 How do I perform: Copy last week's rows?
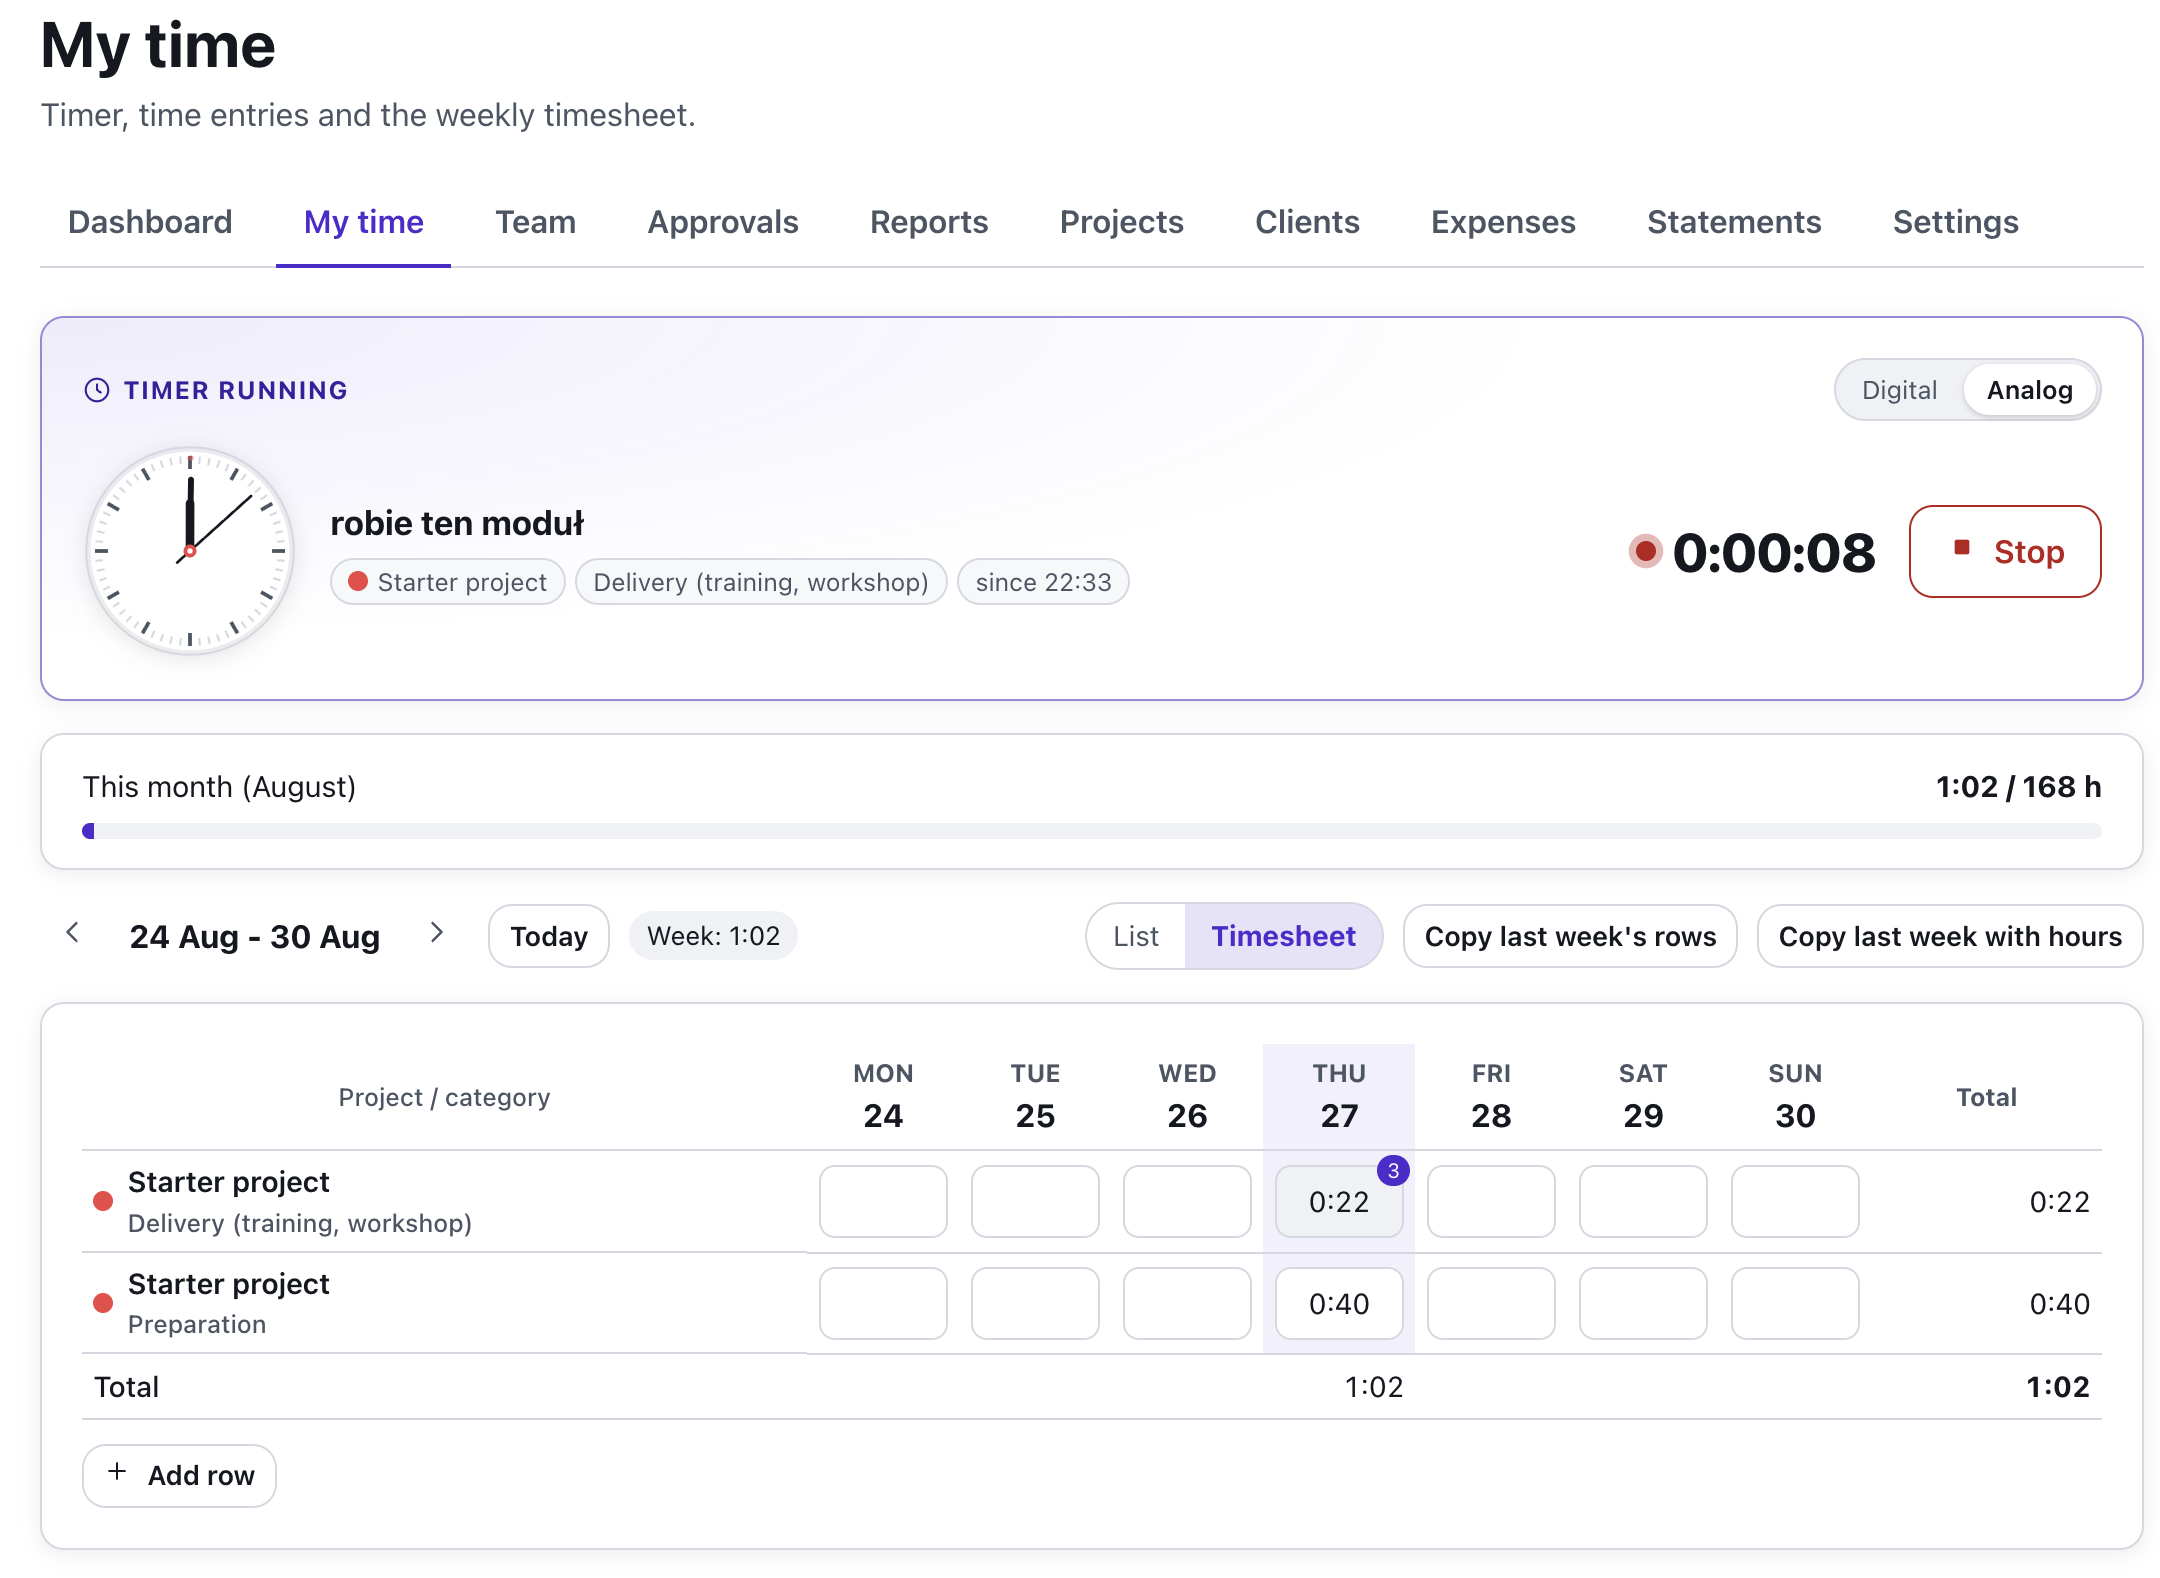click(1570, 936)
